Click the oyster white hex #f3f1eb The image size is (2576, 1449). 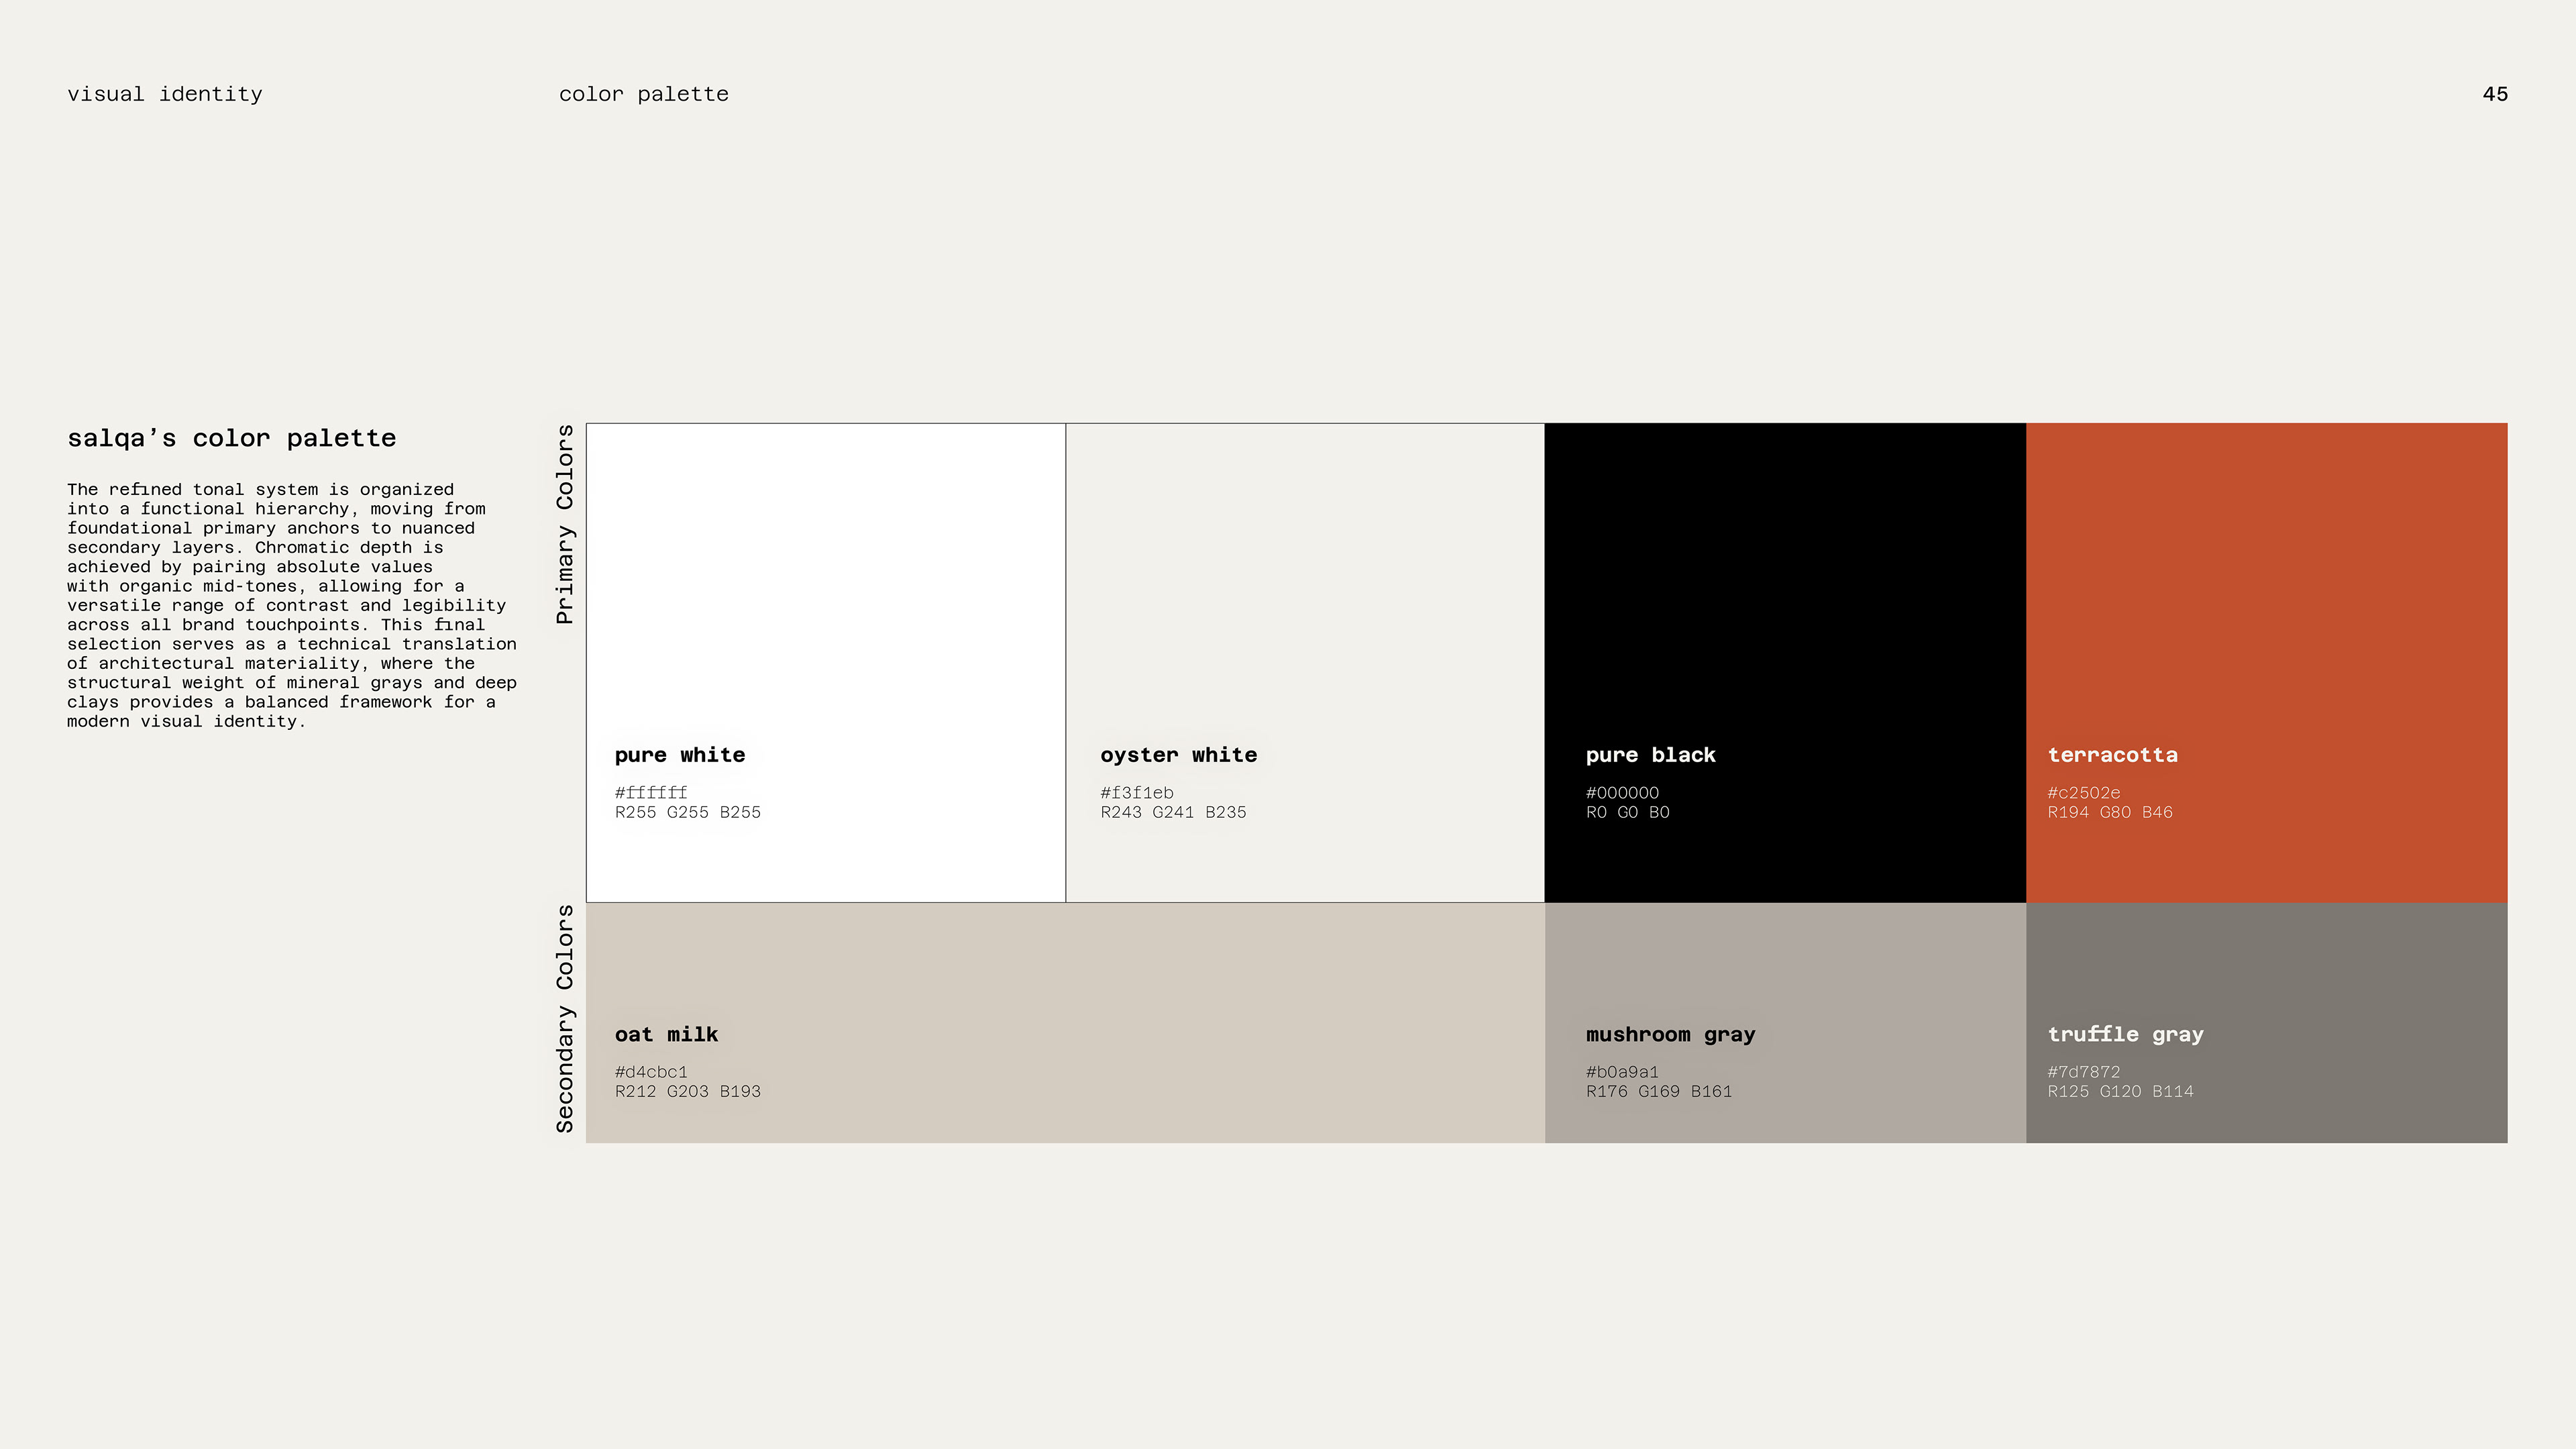pyautogui.click(x=1136, y=793)
